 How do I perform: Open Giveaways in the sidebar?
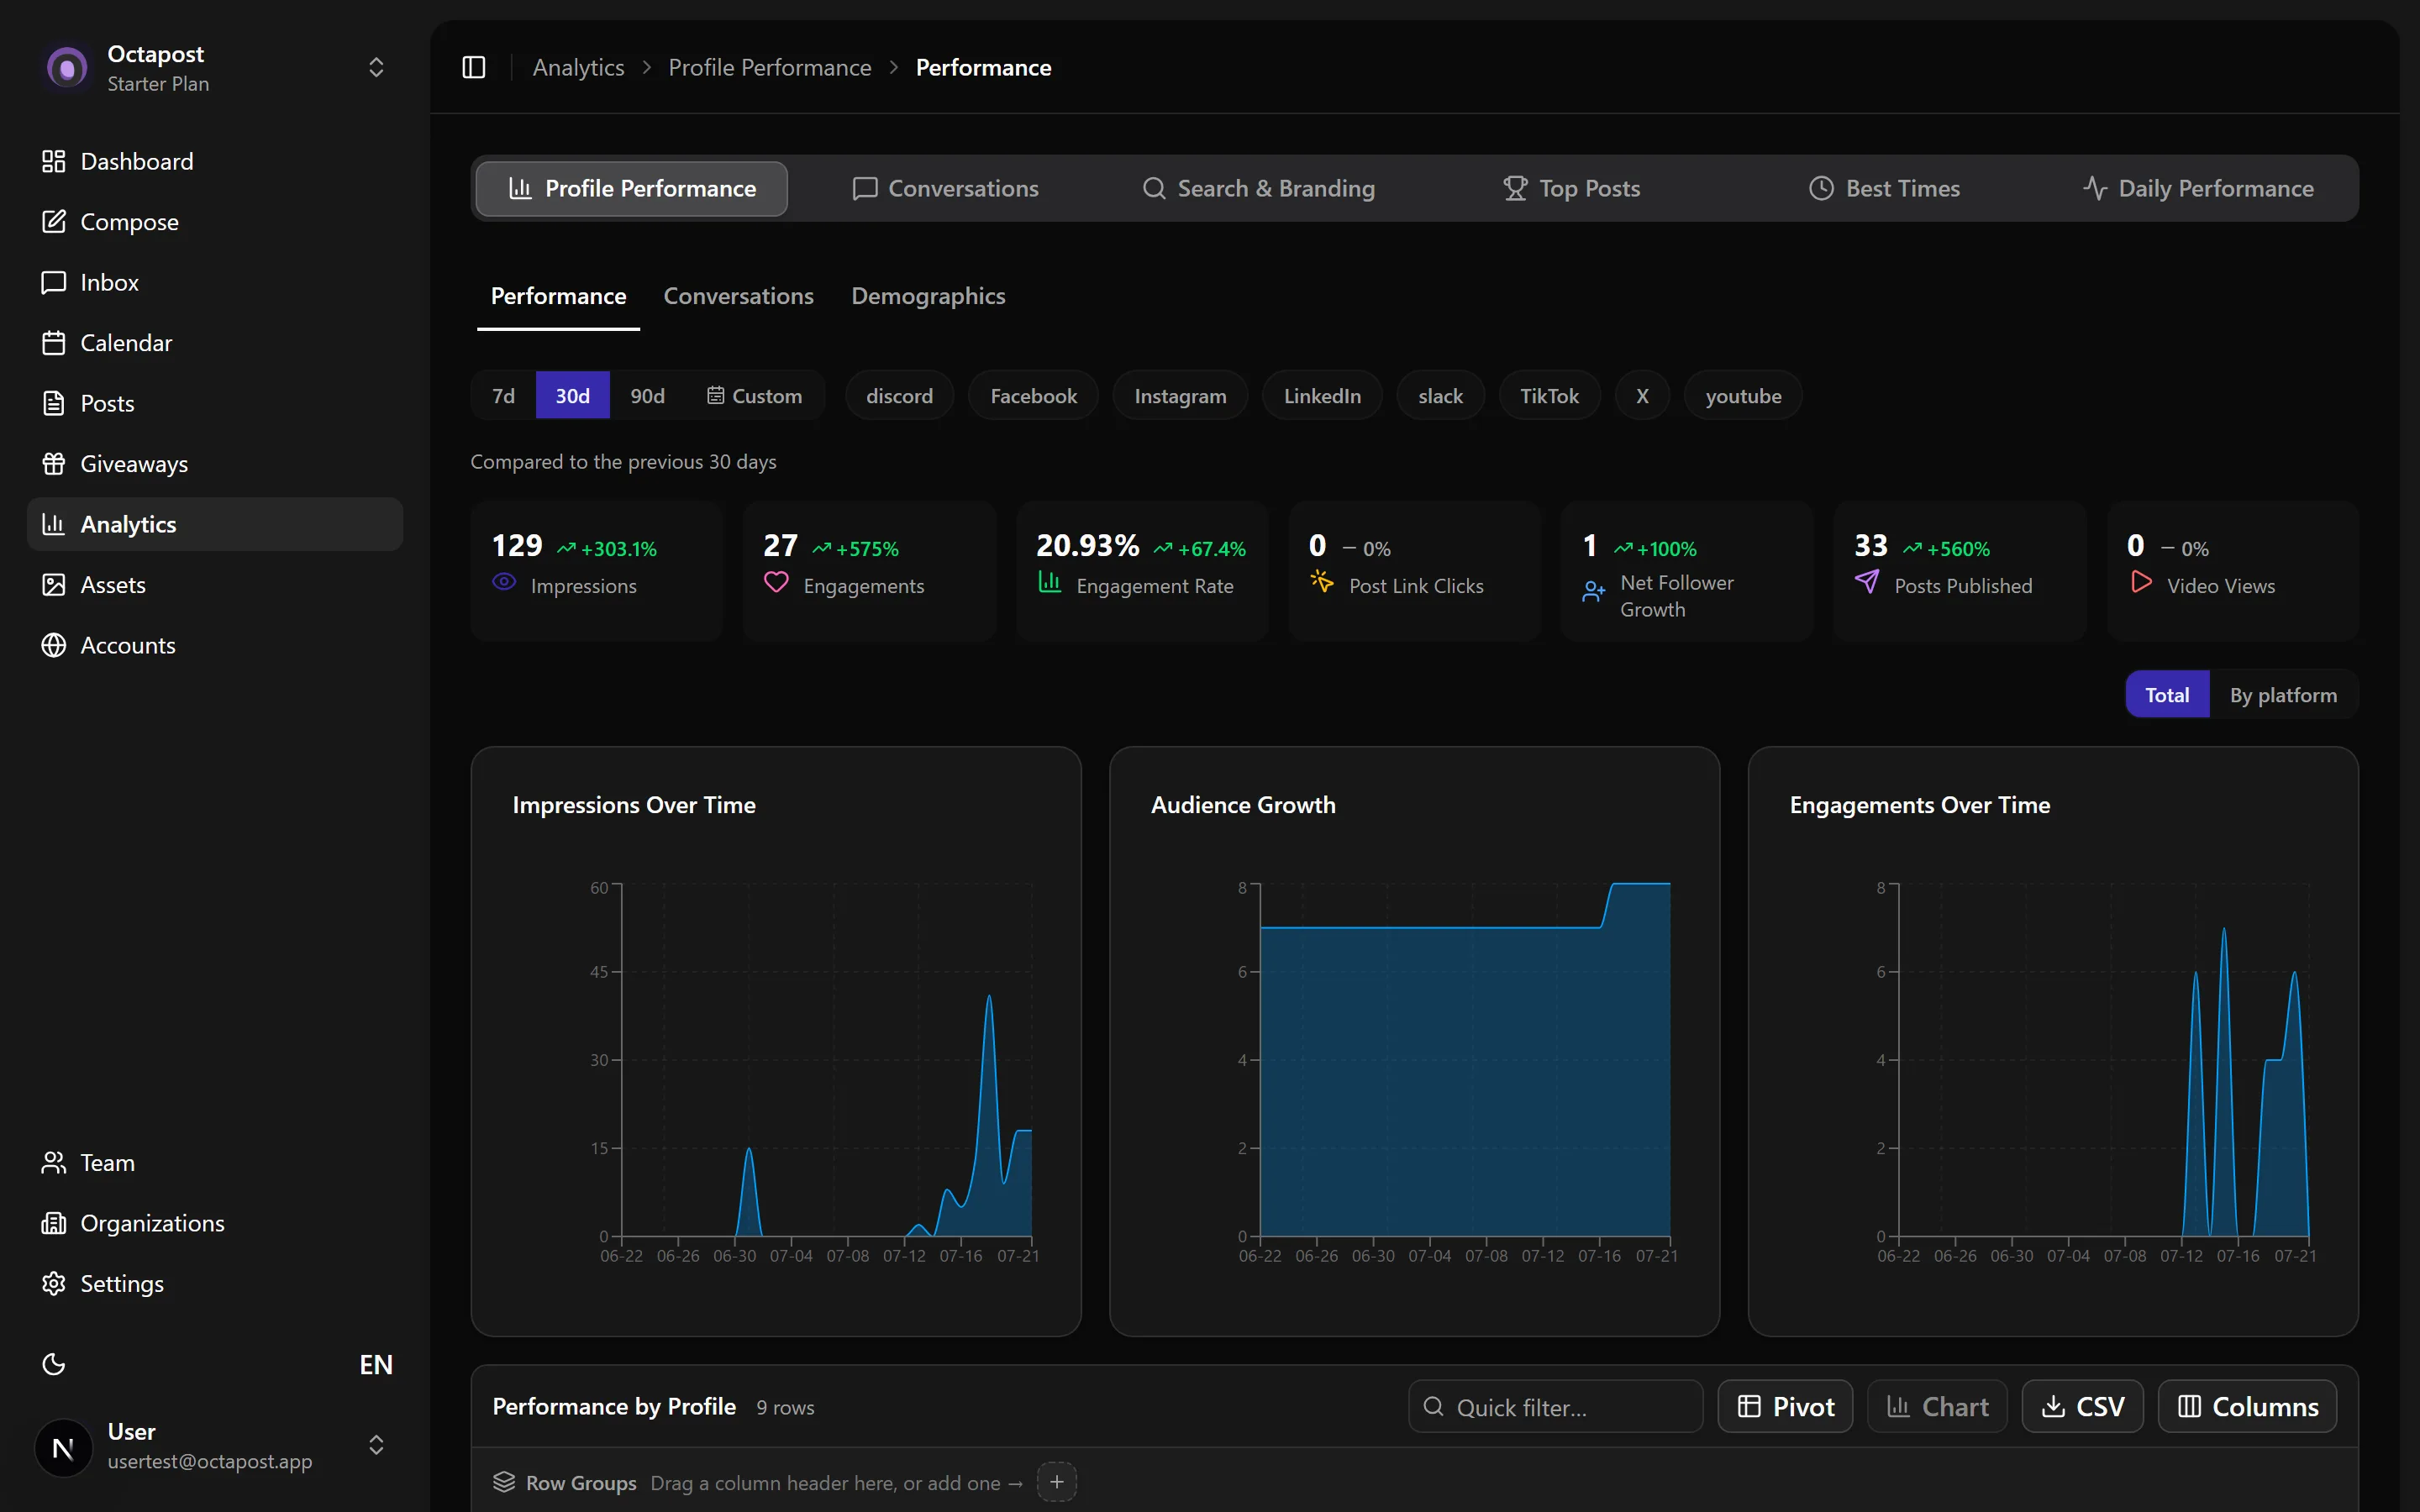pos(215,464)
